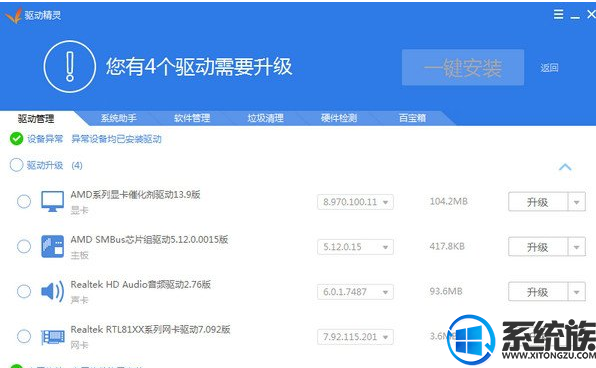This screenshot has width=596, height=368.
Task: Minimize the 驱动精灵 window
Action: 575,17
